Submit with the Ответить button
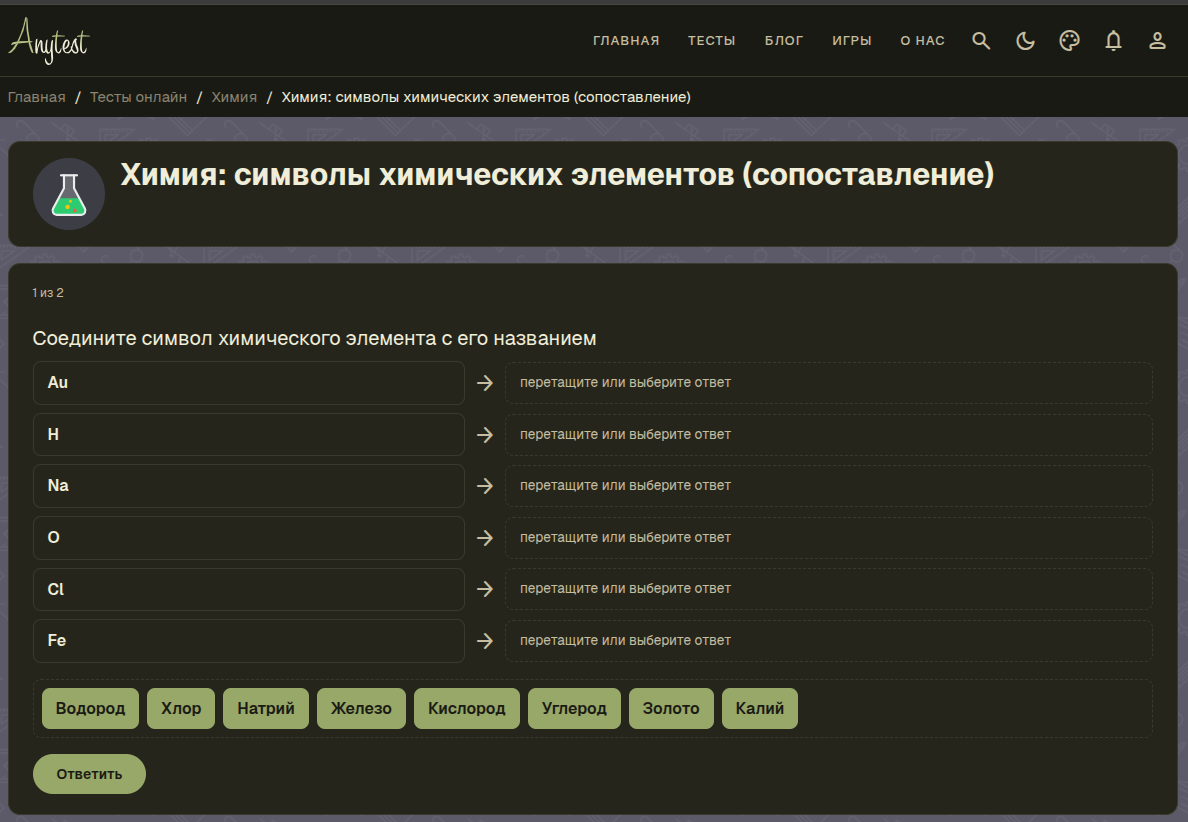Image resolution: width=1188 pixels, height=822 pixels. [89, 774]
